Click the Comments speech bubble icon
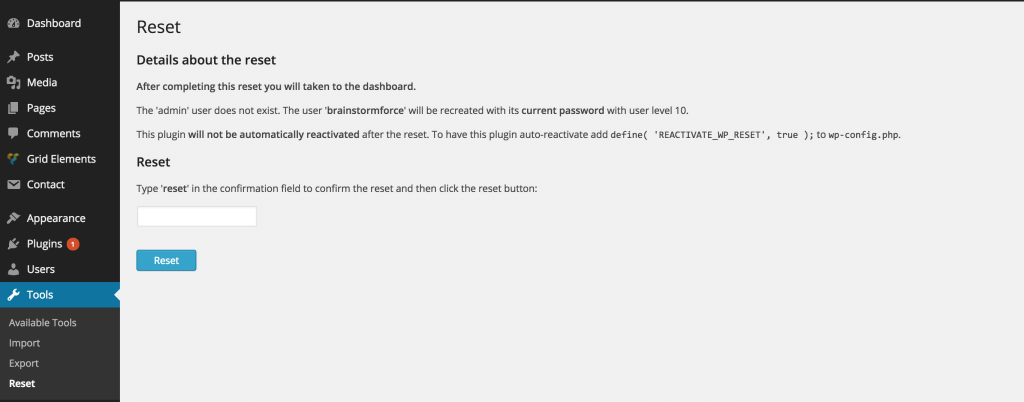 13,134
